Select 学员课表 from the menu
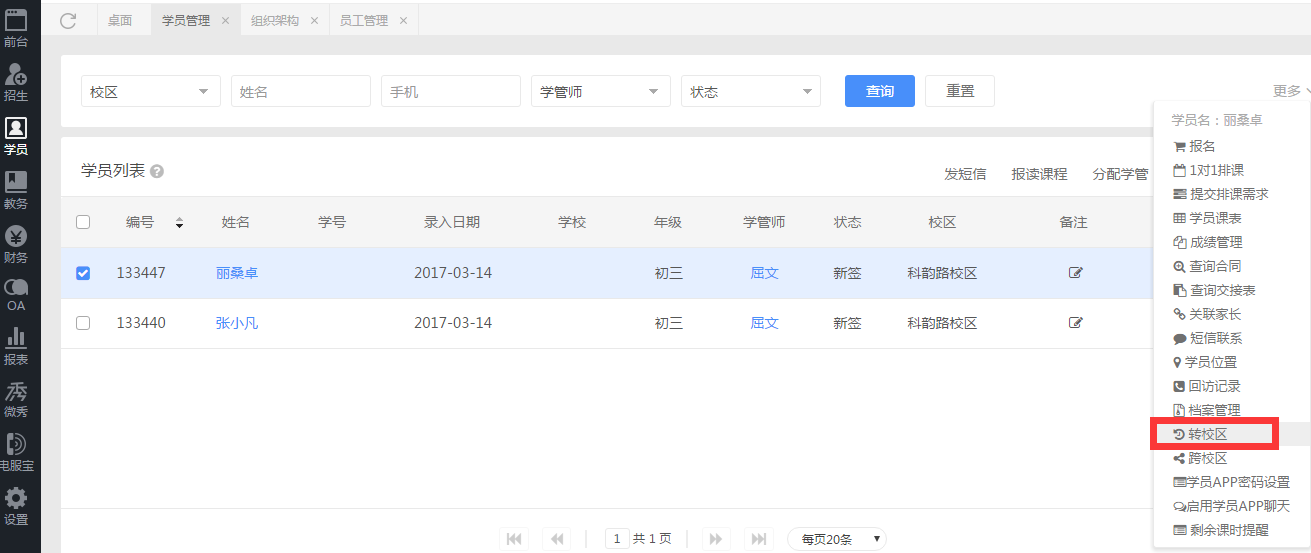Screen dimensions: 1311x553 pos(1207,218)
